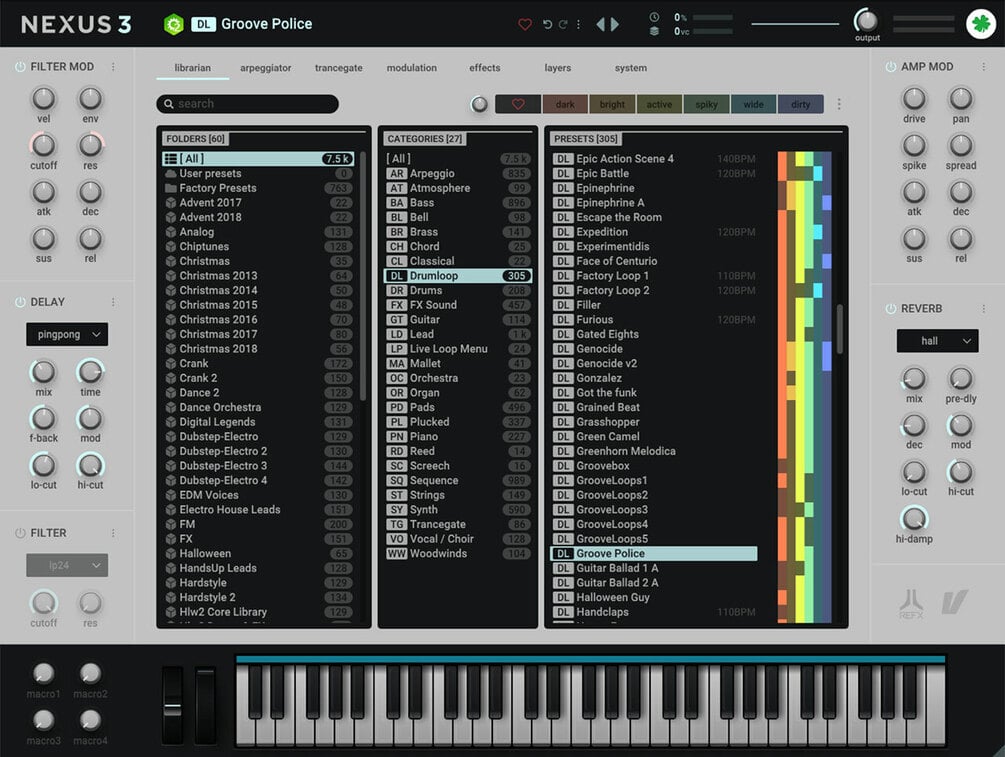
Task: Toggle the bright tag filter
Action: 612,104
